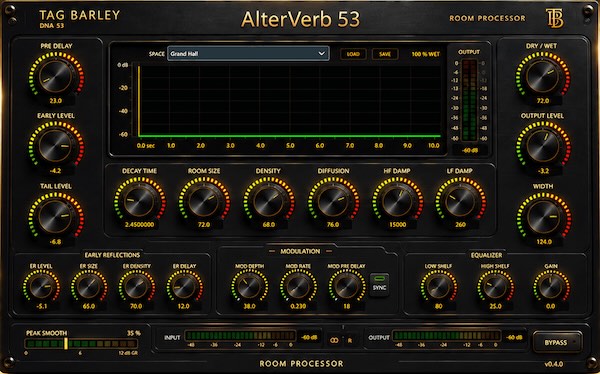Viewport: 600px width, 374px height.
Task: Click the Mod Pre Delay knob
Action: point(347,287)
